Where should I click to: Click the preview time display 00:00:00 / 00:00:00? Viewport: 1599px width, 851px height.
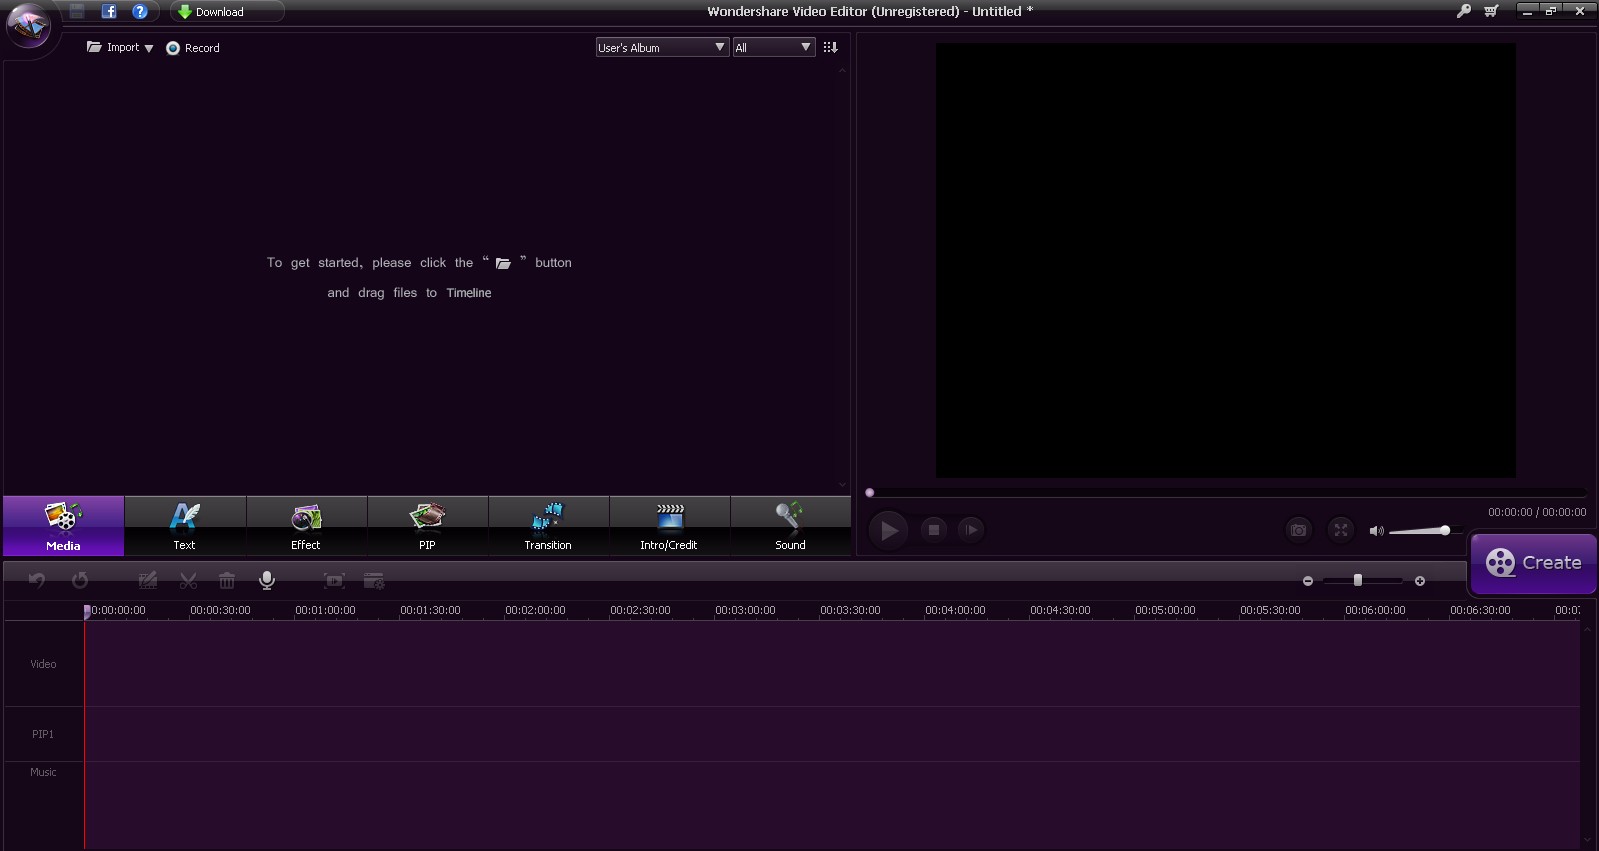point(1537,512)
